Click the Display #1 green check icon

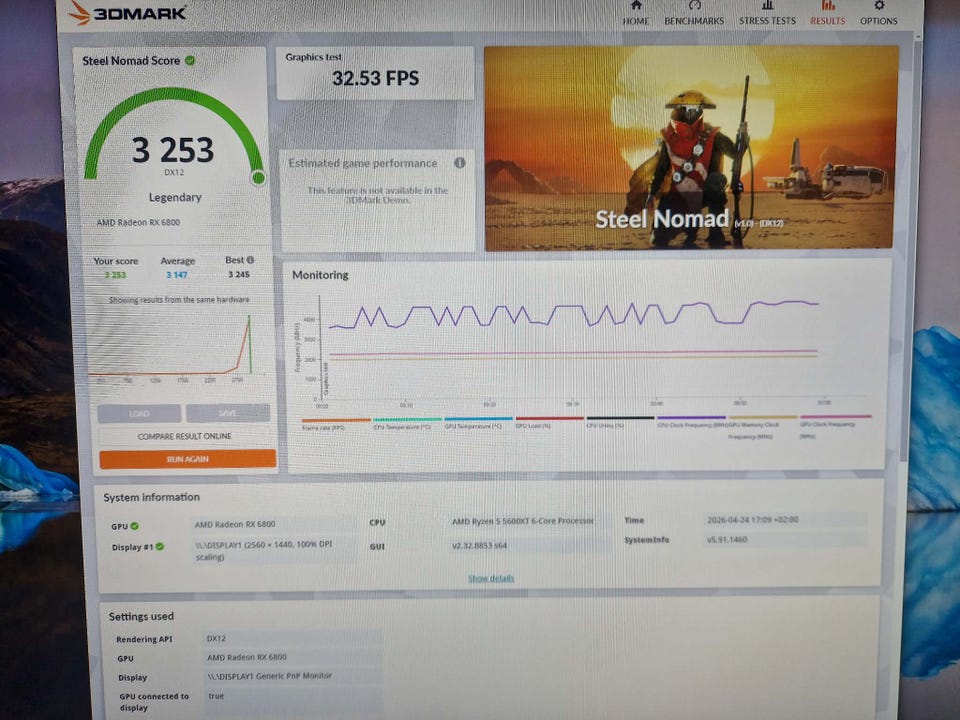click(x=160, y=546)
